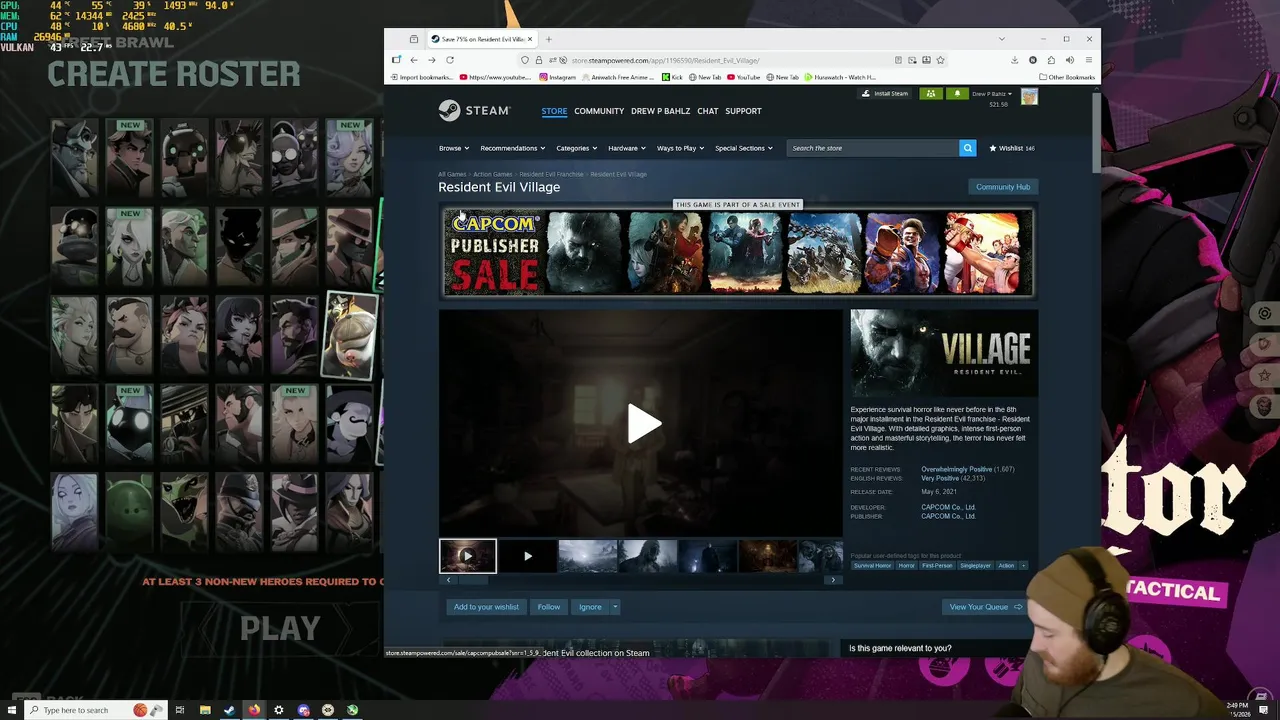The image size is (1280, 720).
Task: Open File Explorer from the taskbar
Action: (x=205, y=710)
